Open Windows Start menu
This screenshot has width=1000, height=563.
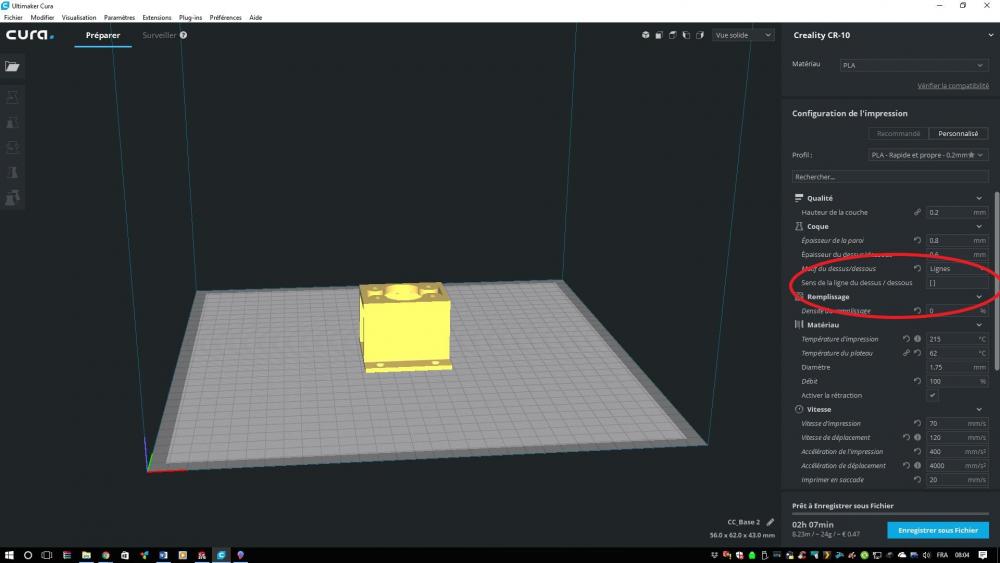pos(9,555)
